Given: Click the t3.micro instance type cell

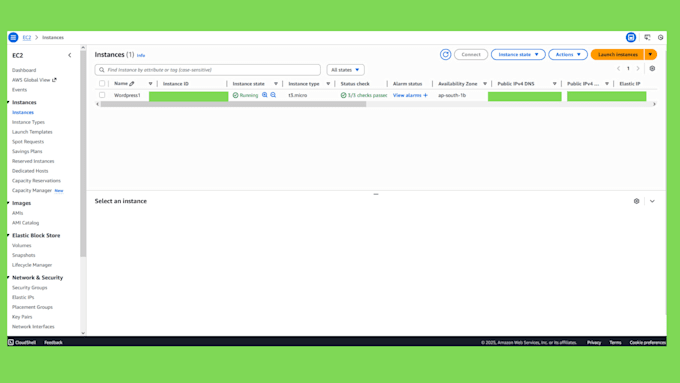Looking at the screenshot, I should [298, 95].
